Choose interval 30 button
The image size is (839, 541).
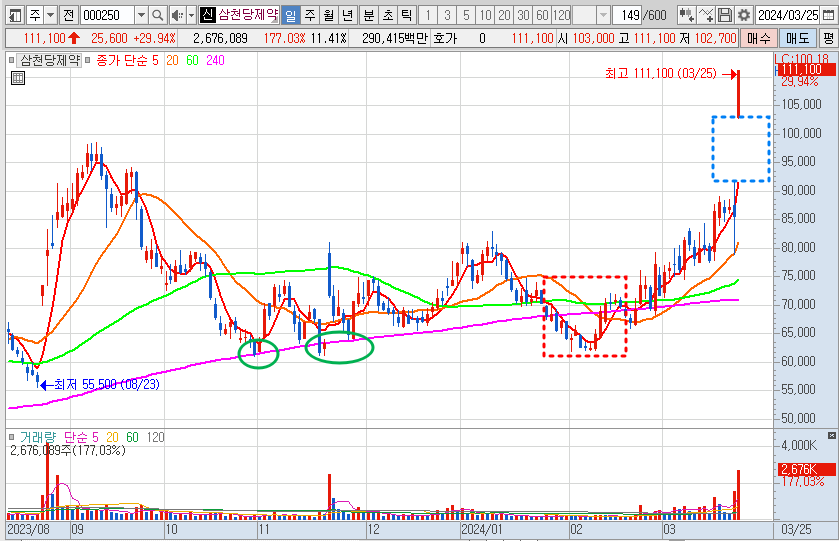523,16
